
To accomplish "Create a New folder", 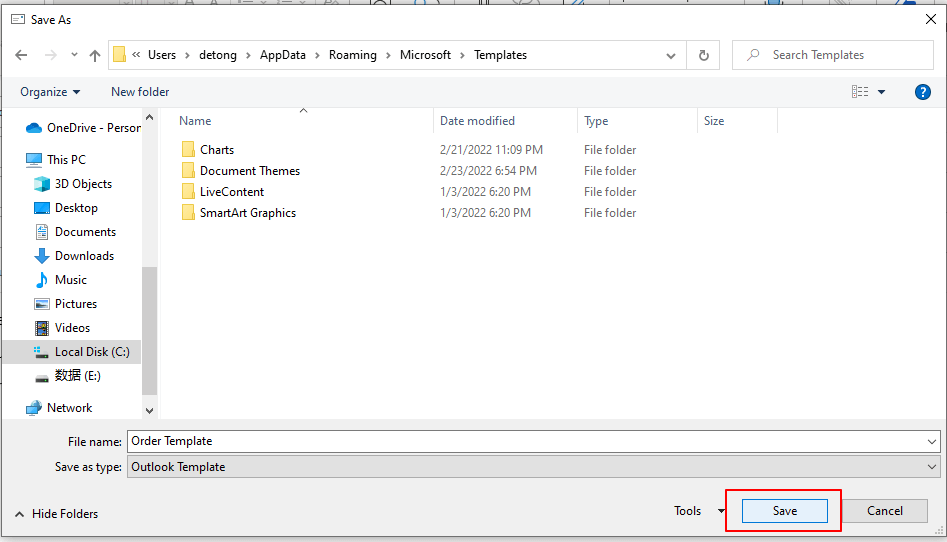I will click(x=140, y=92).
